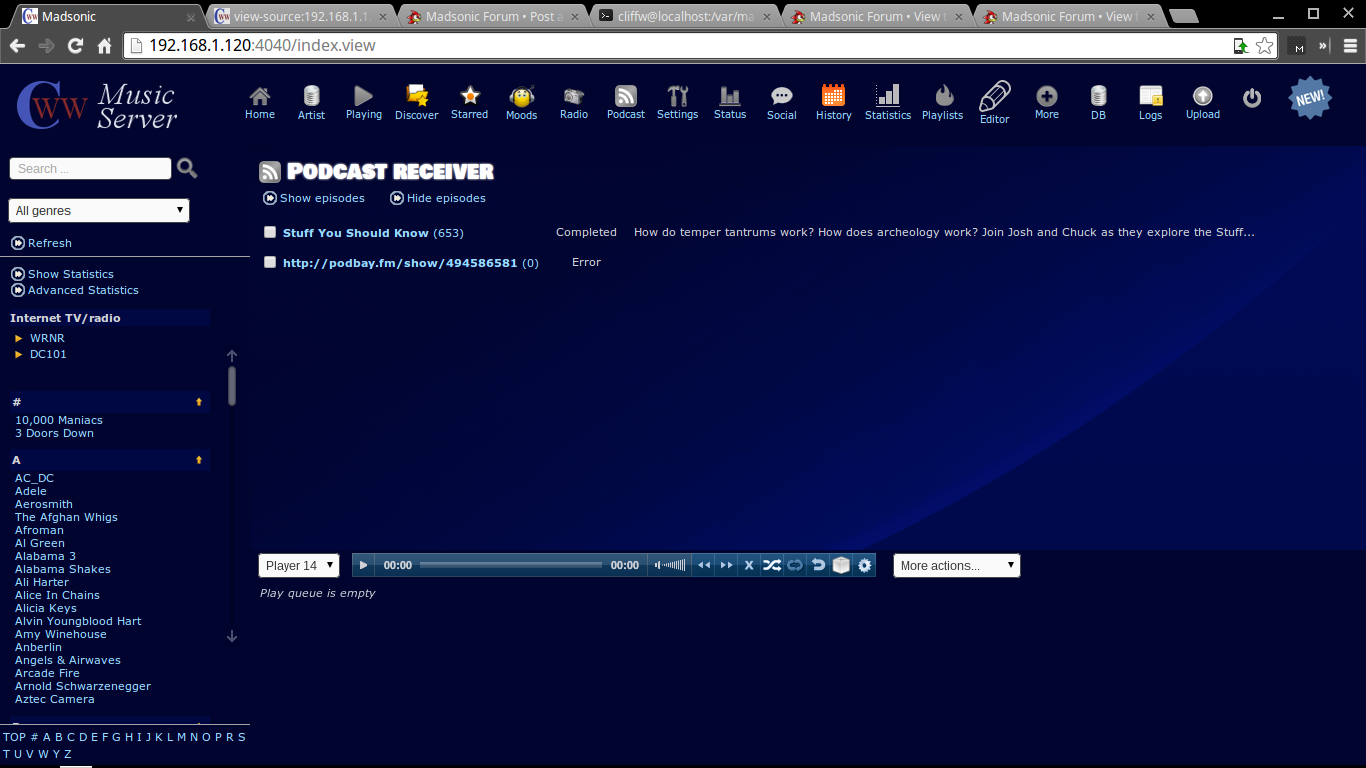Image resolution: width=1366 pixels, height=768 pixels.
Task: Open the All genres dropdown
Action: pyautogui.click(x=99, y=211)
